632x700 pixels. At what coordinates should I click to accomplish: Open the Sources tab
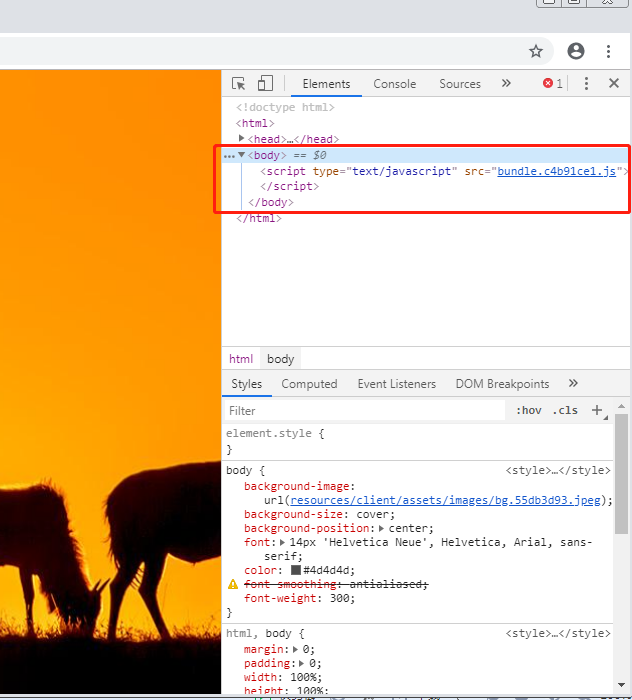pyautogui.click(x=460, y=84)
